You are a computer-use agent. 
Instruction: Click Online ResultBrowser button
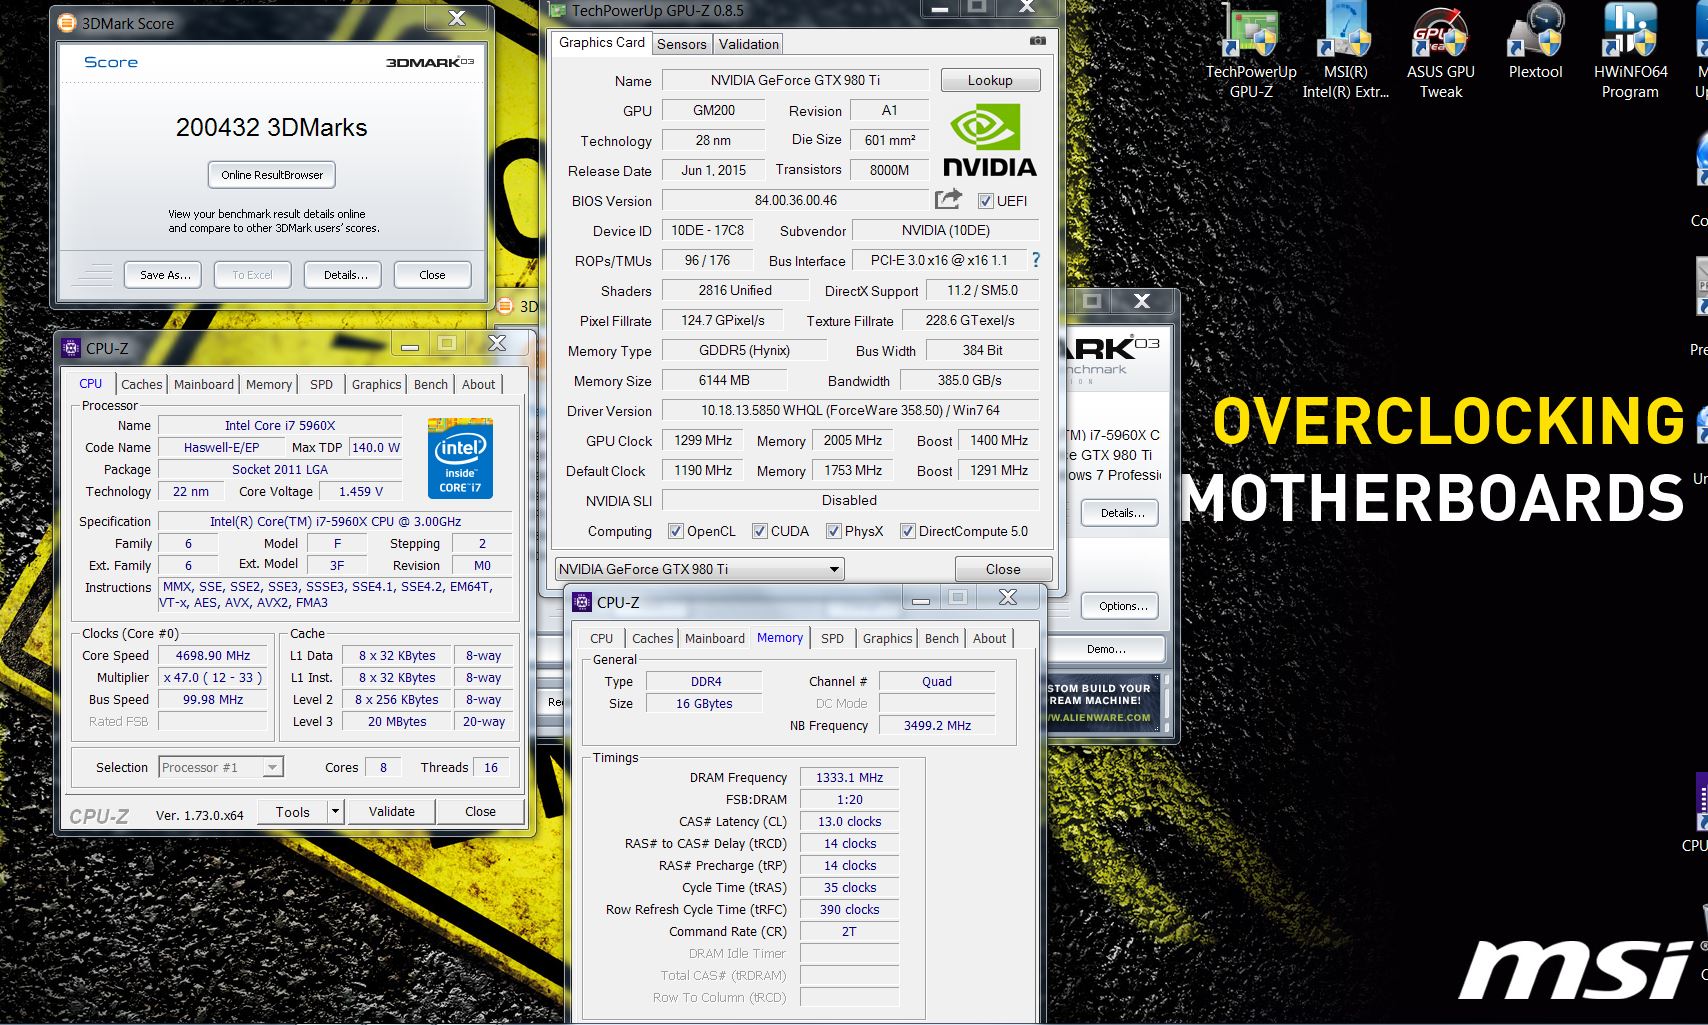[x=272, y=174]
